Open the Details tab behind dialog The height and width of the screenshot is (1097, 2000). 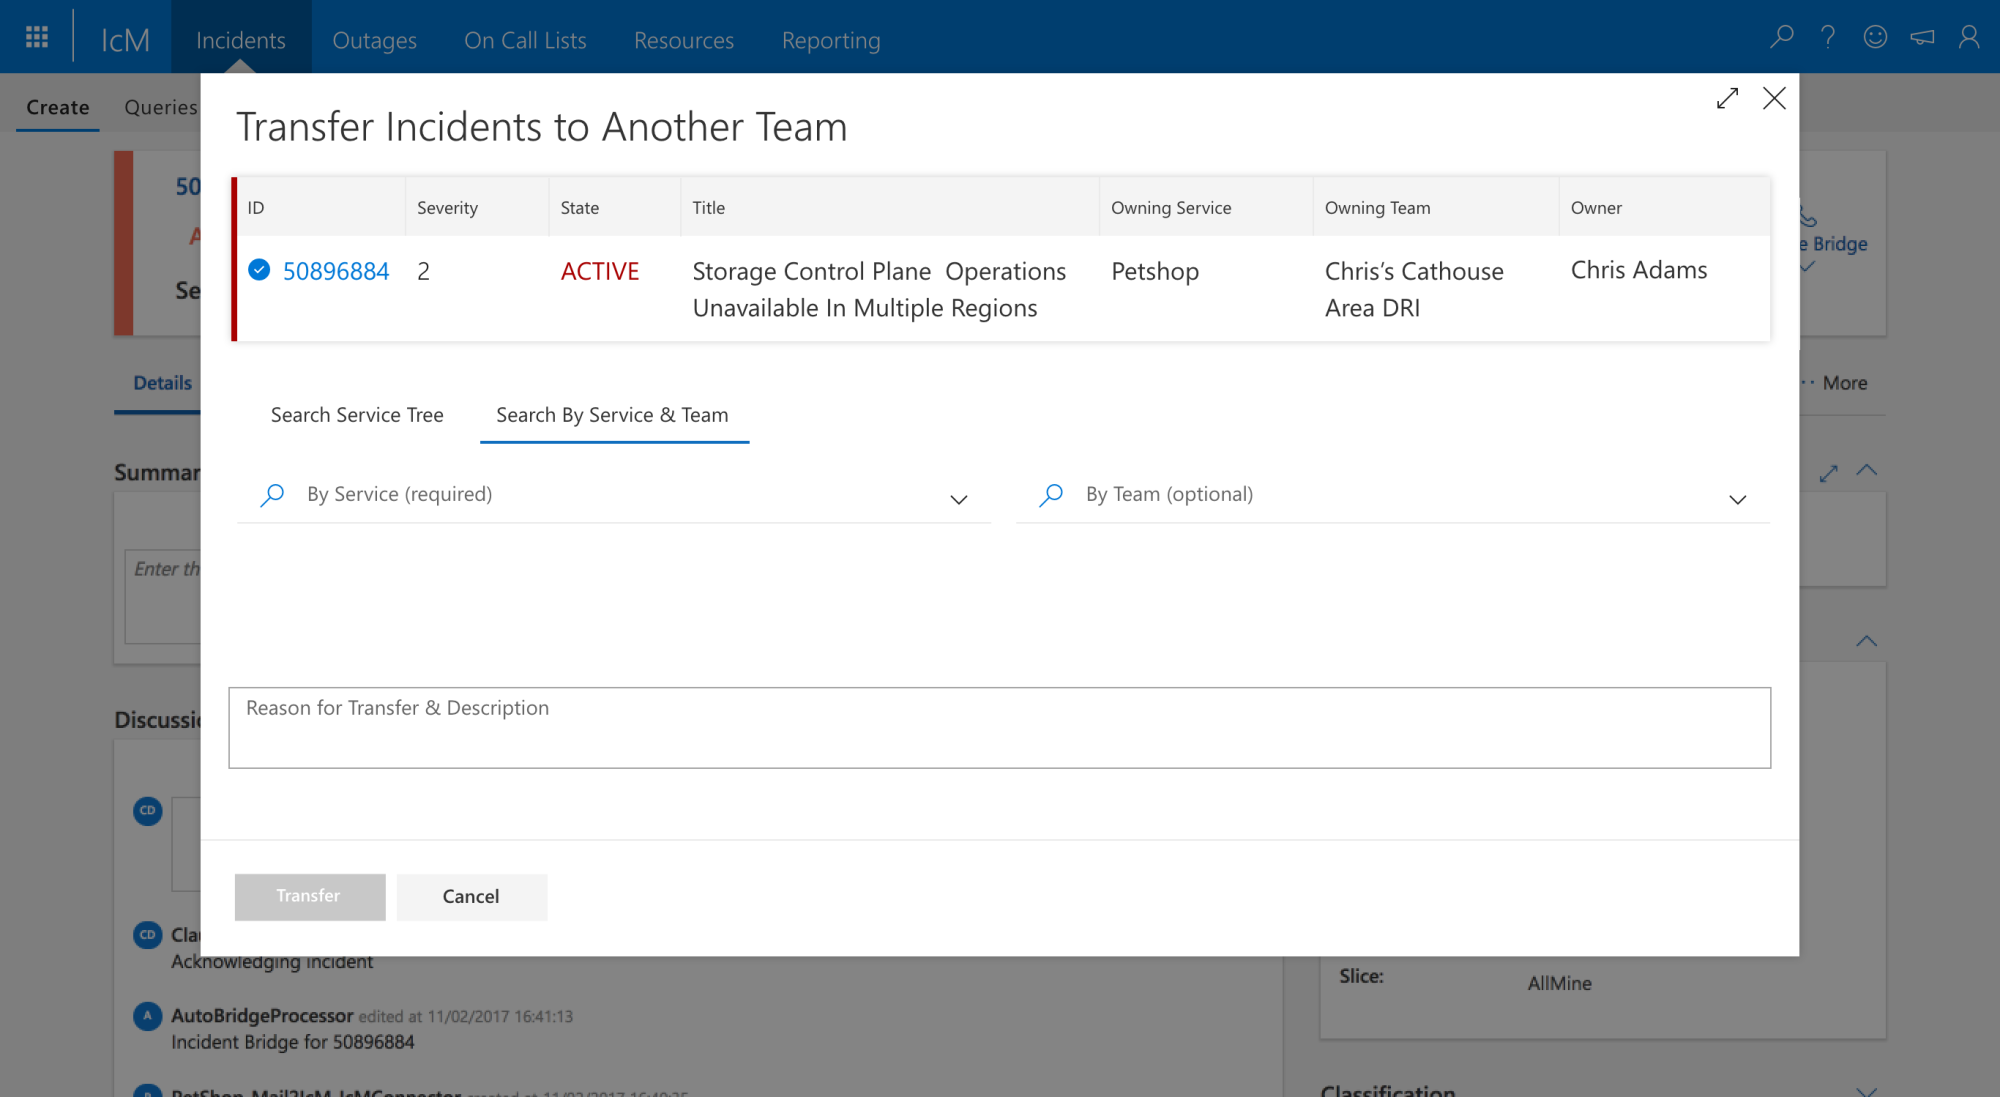click(162, 383)
